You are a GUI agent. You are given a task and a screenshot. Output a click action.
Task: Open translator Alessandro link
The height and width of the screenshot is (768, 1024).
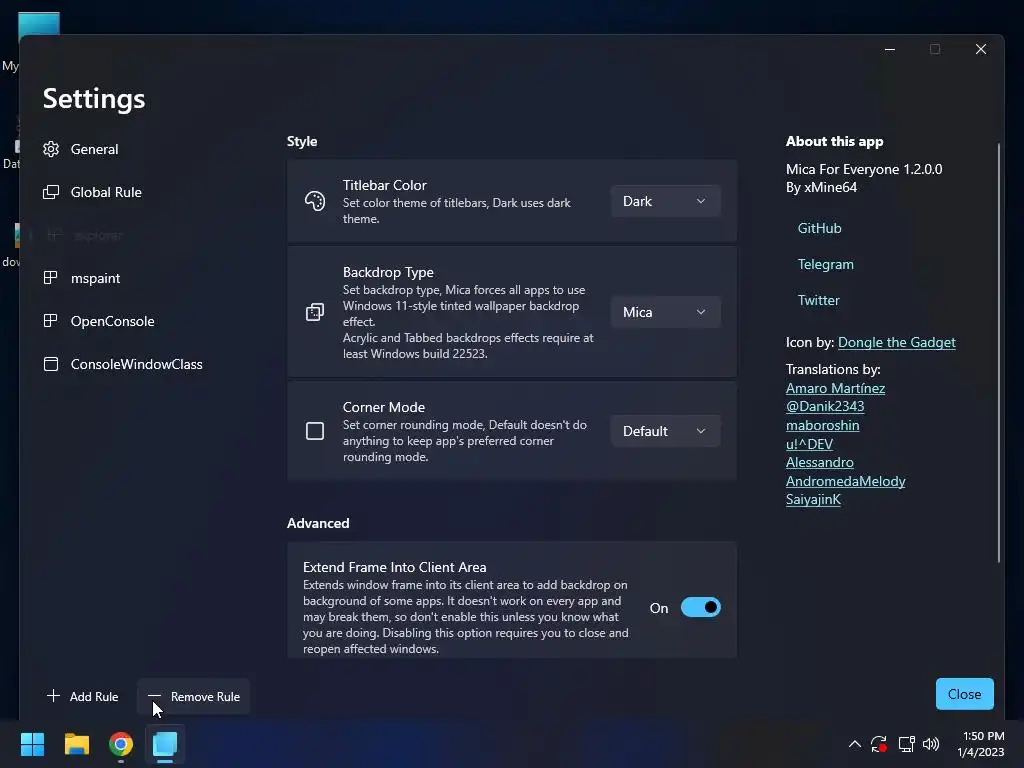pyautogui.click(x=820, y=462)
